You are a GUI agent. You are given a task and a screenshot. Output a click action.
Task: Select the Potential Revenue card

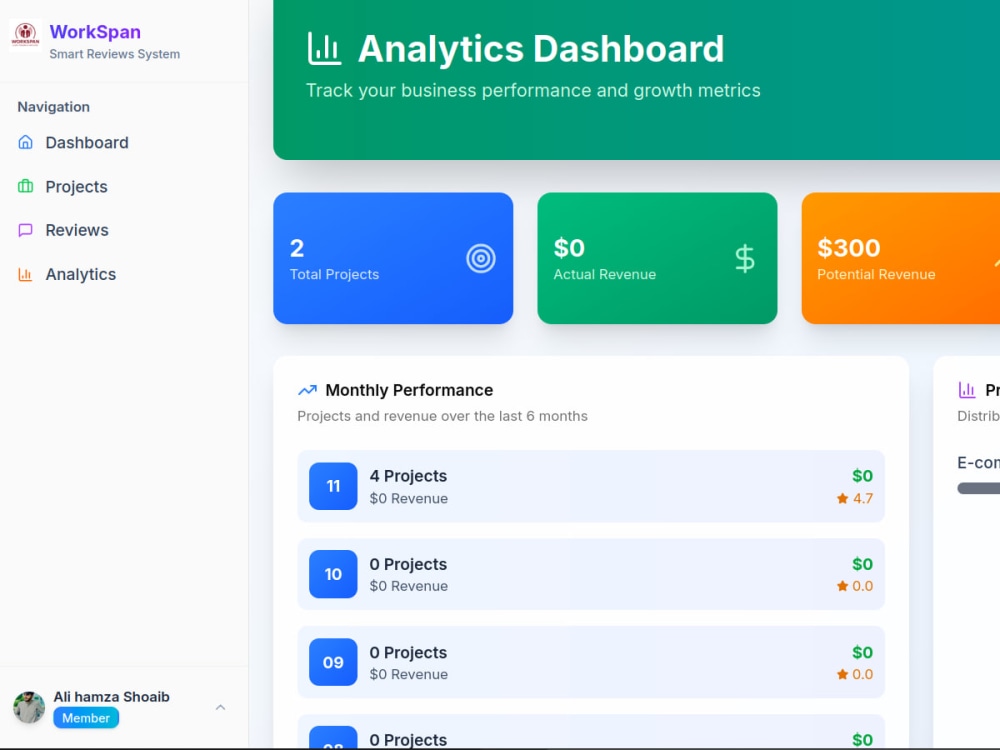click(x=901, y=258)
